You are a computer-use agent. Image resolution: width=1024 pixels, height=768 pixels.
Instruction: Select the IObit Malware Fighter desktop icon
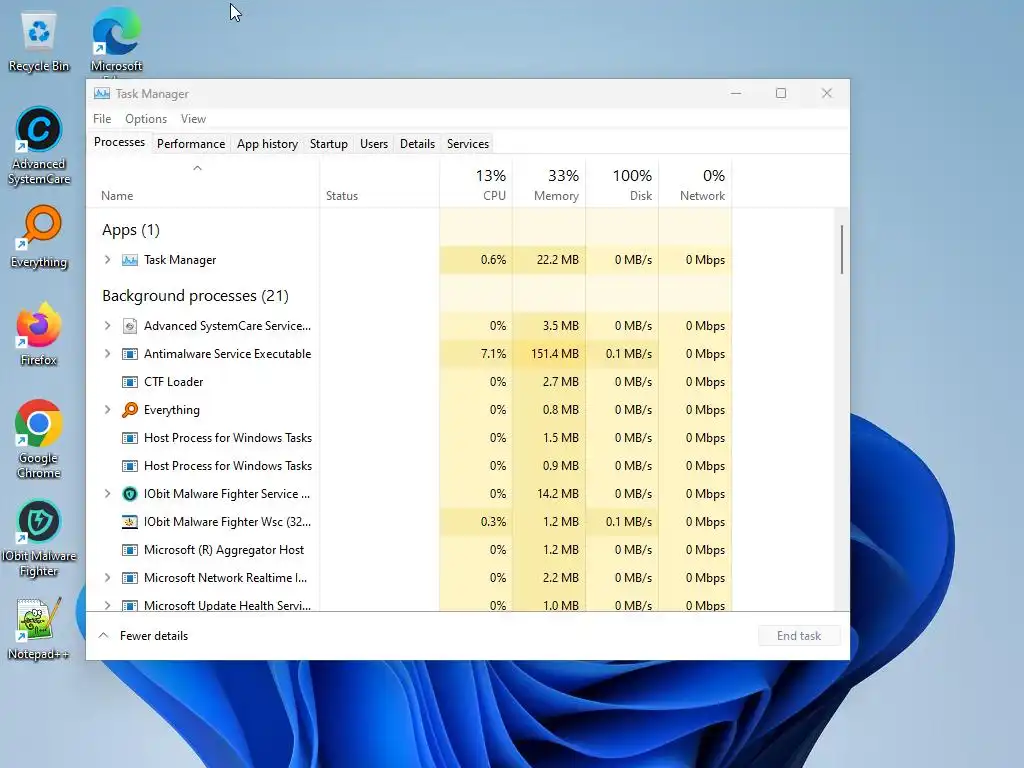point(39,538)
